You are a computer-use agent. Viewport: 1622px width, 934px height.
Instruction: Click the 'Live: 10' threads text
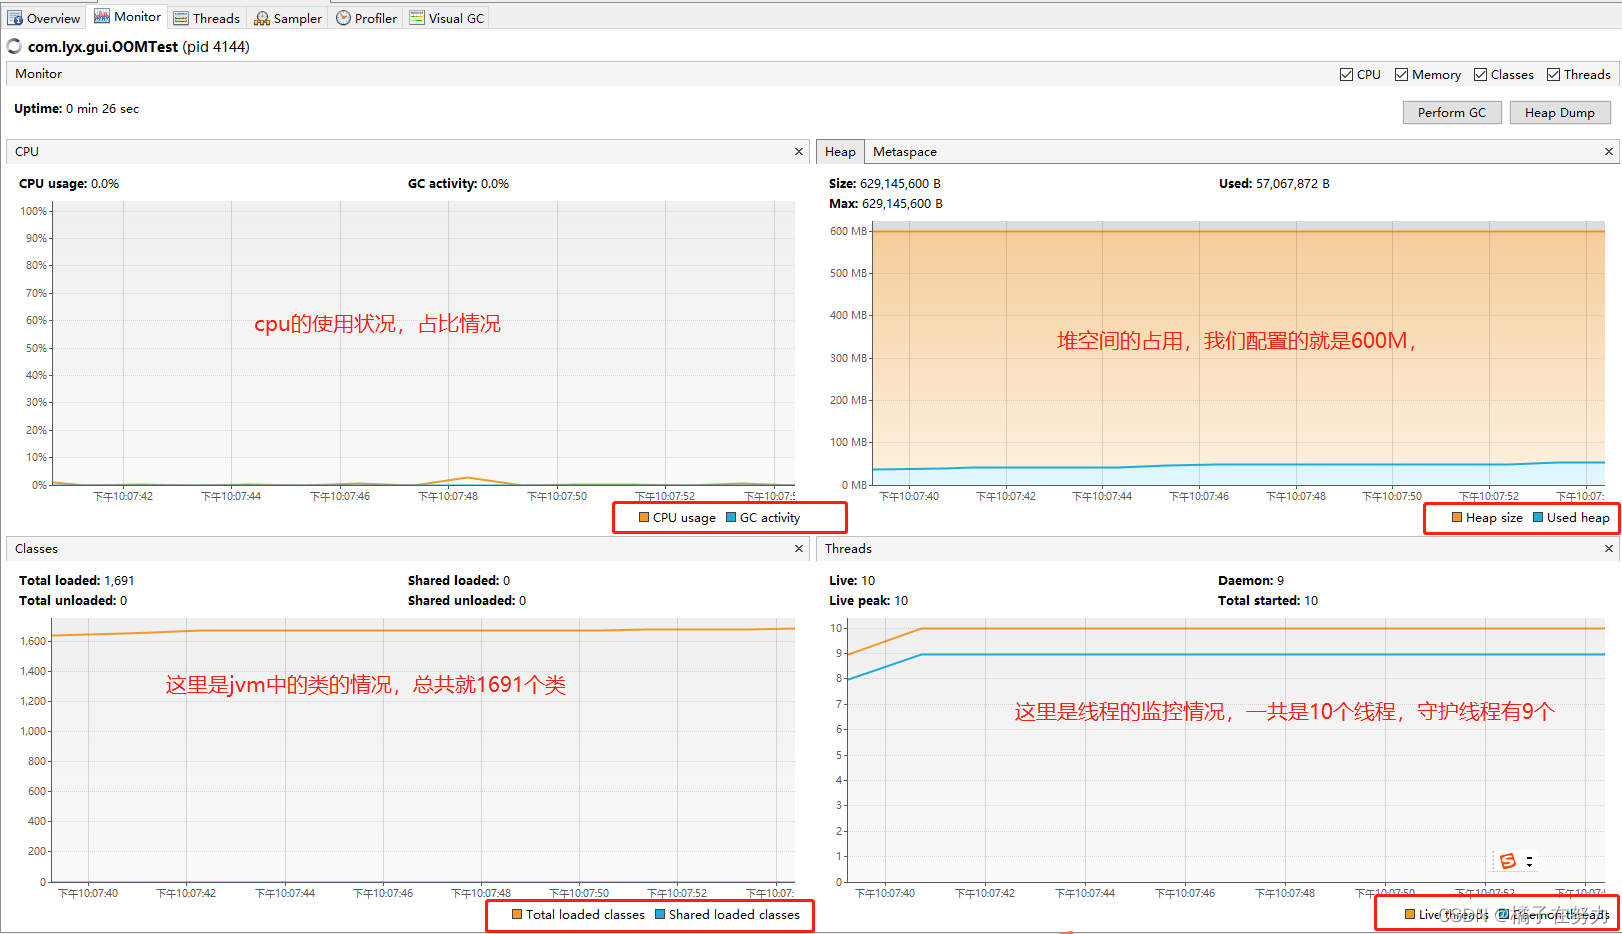(x=852, y=581)
